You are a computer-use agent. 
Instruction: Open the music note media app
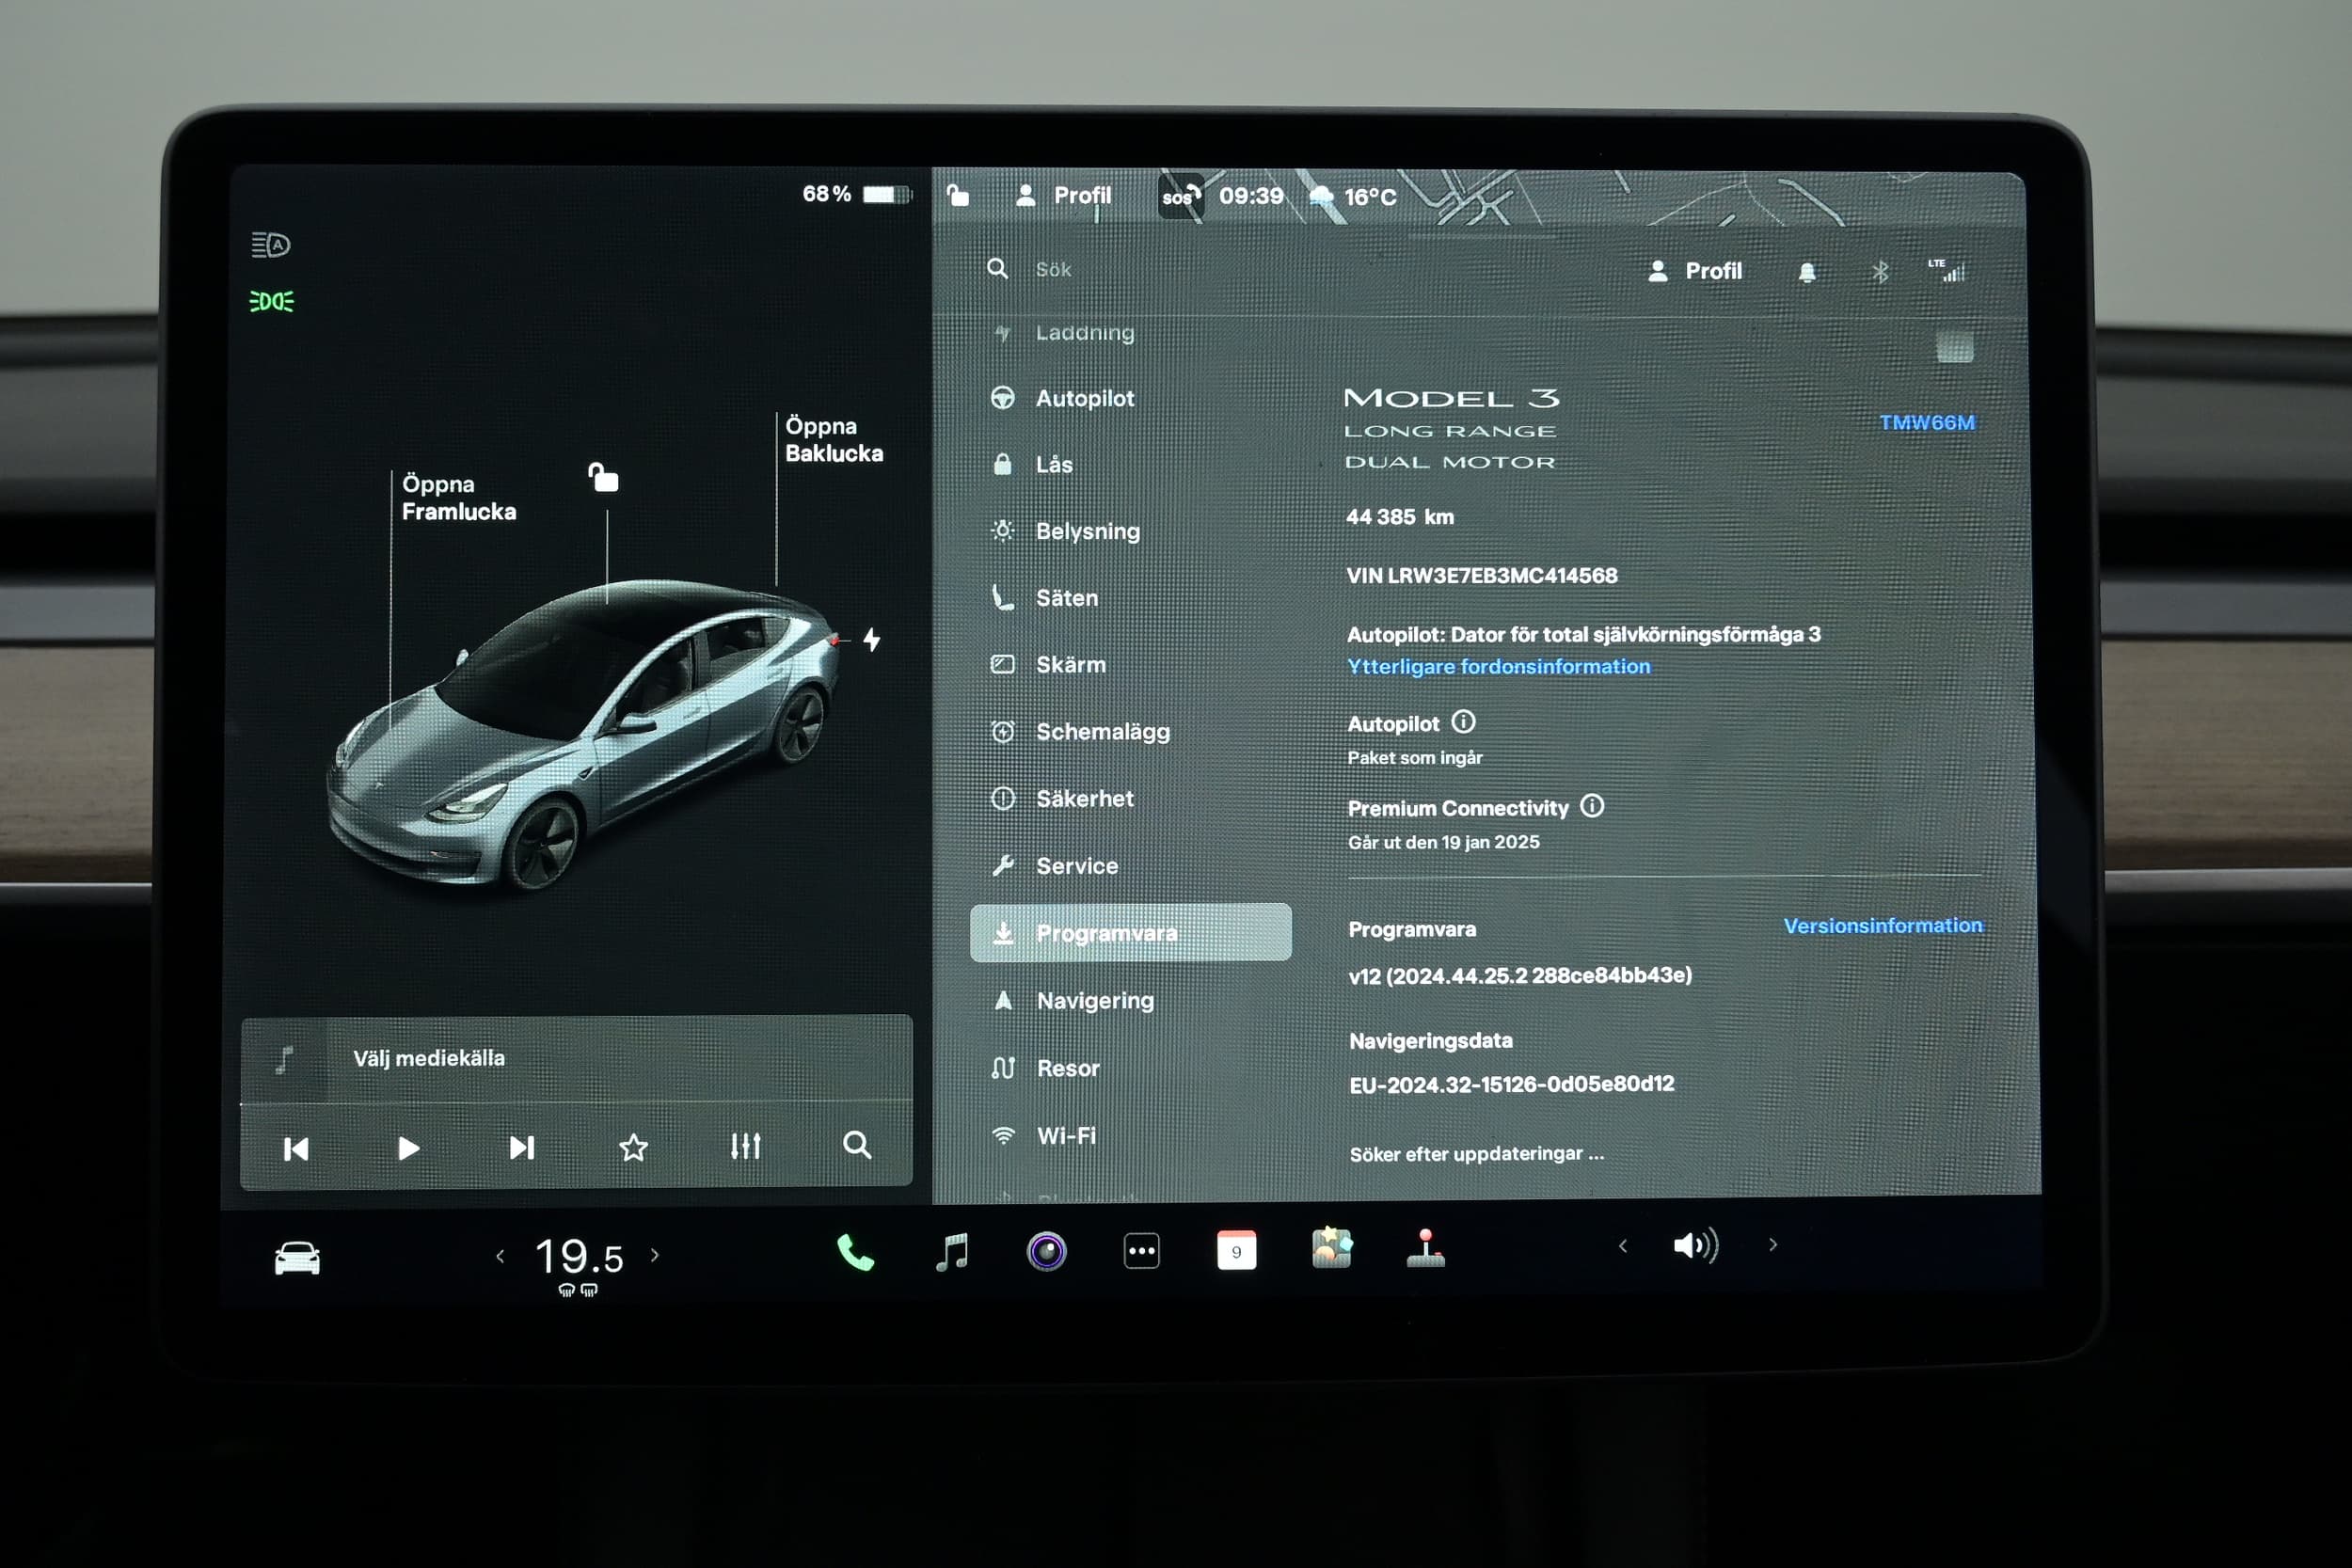tap(951, 1251)
